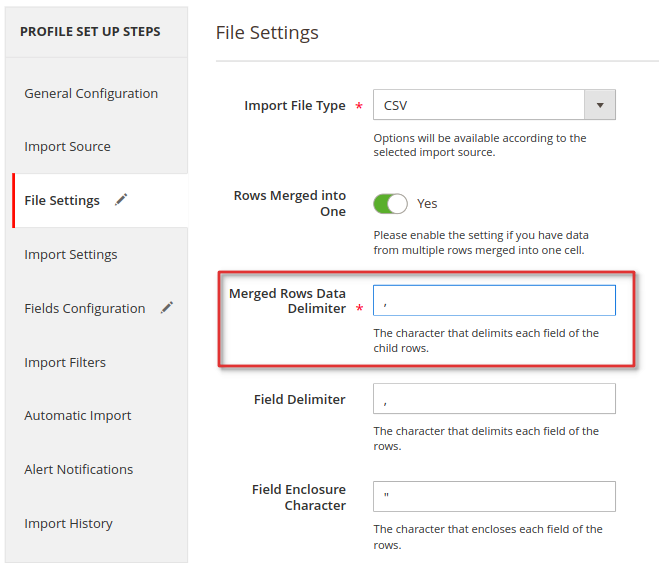This screenshot has height=581, width=659.
Task: Click the Rows Merged into One label
Action: pos(290,203)
